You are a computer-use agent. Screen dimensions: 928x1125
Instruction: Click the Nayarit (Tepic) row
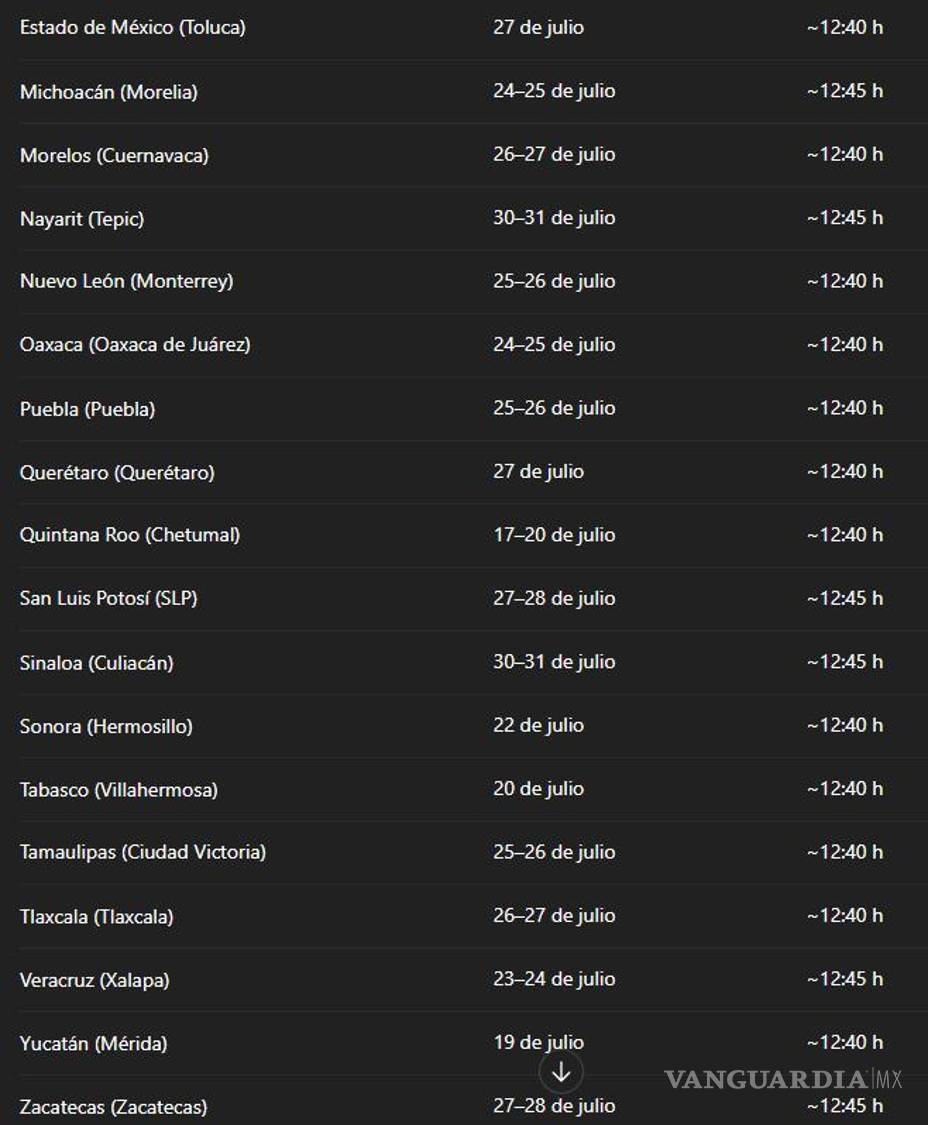coord(82,219)
